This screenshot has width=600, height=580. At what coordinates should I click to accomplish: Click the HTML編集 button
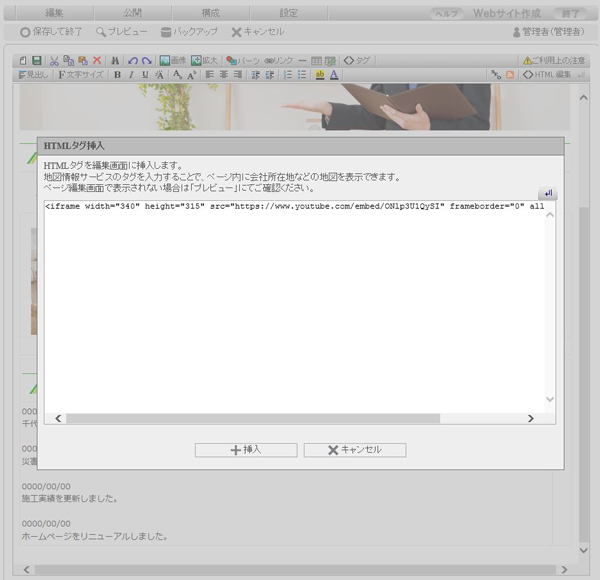point(547,75)
